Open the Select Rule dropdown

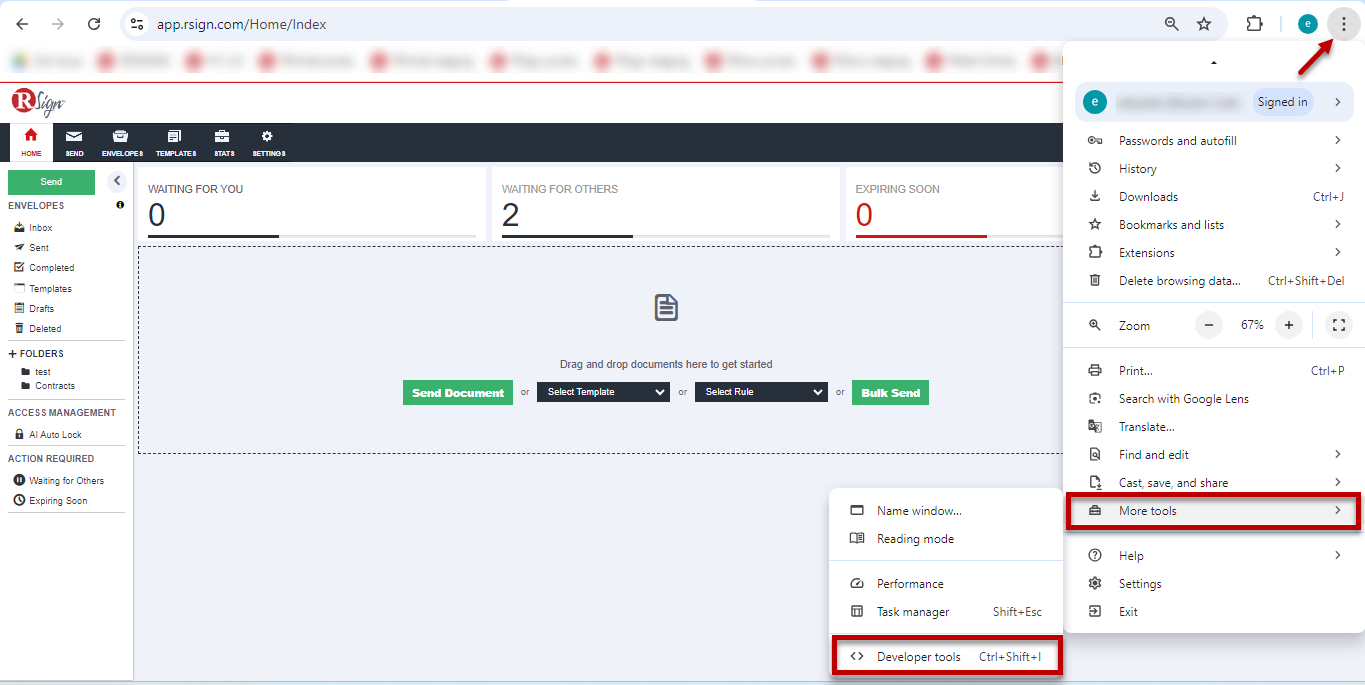click(761, 392)
